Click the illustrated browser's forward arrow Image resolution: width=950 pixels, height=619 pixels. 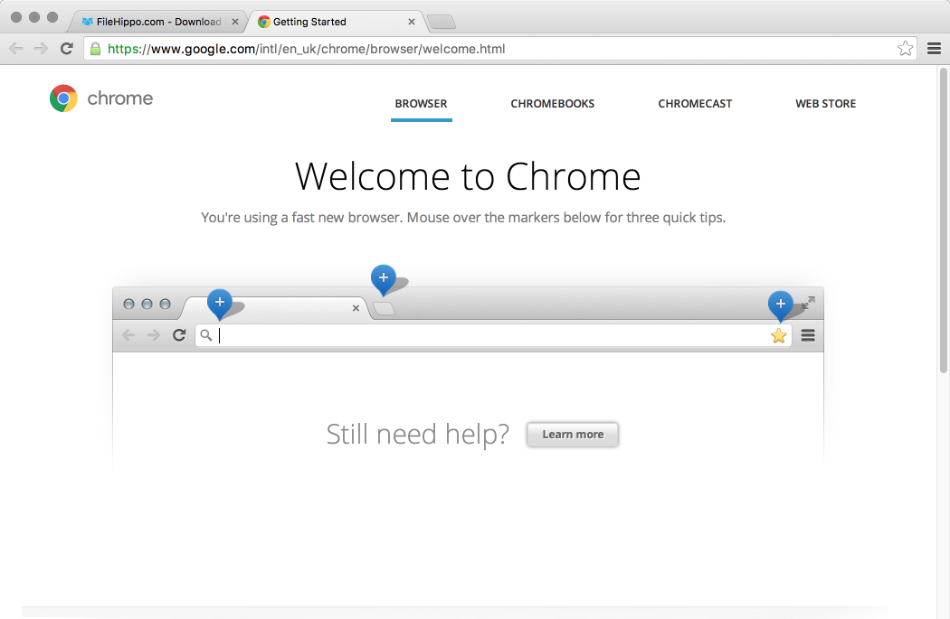(x=153, y=335)
